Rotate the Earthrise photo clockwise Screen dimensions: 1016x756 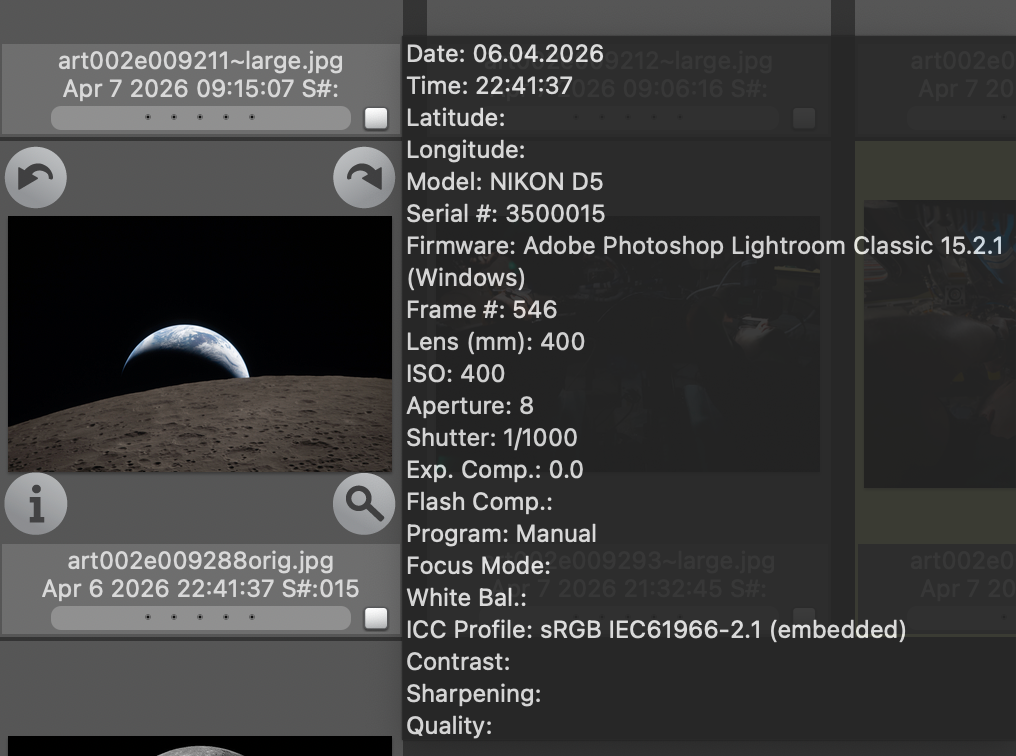point(363,178)
